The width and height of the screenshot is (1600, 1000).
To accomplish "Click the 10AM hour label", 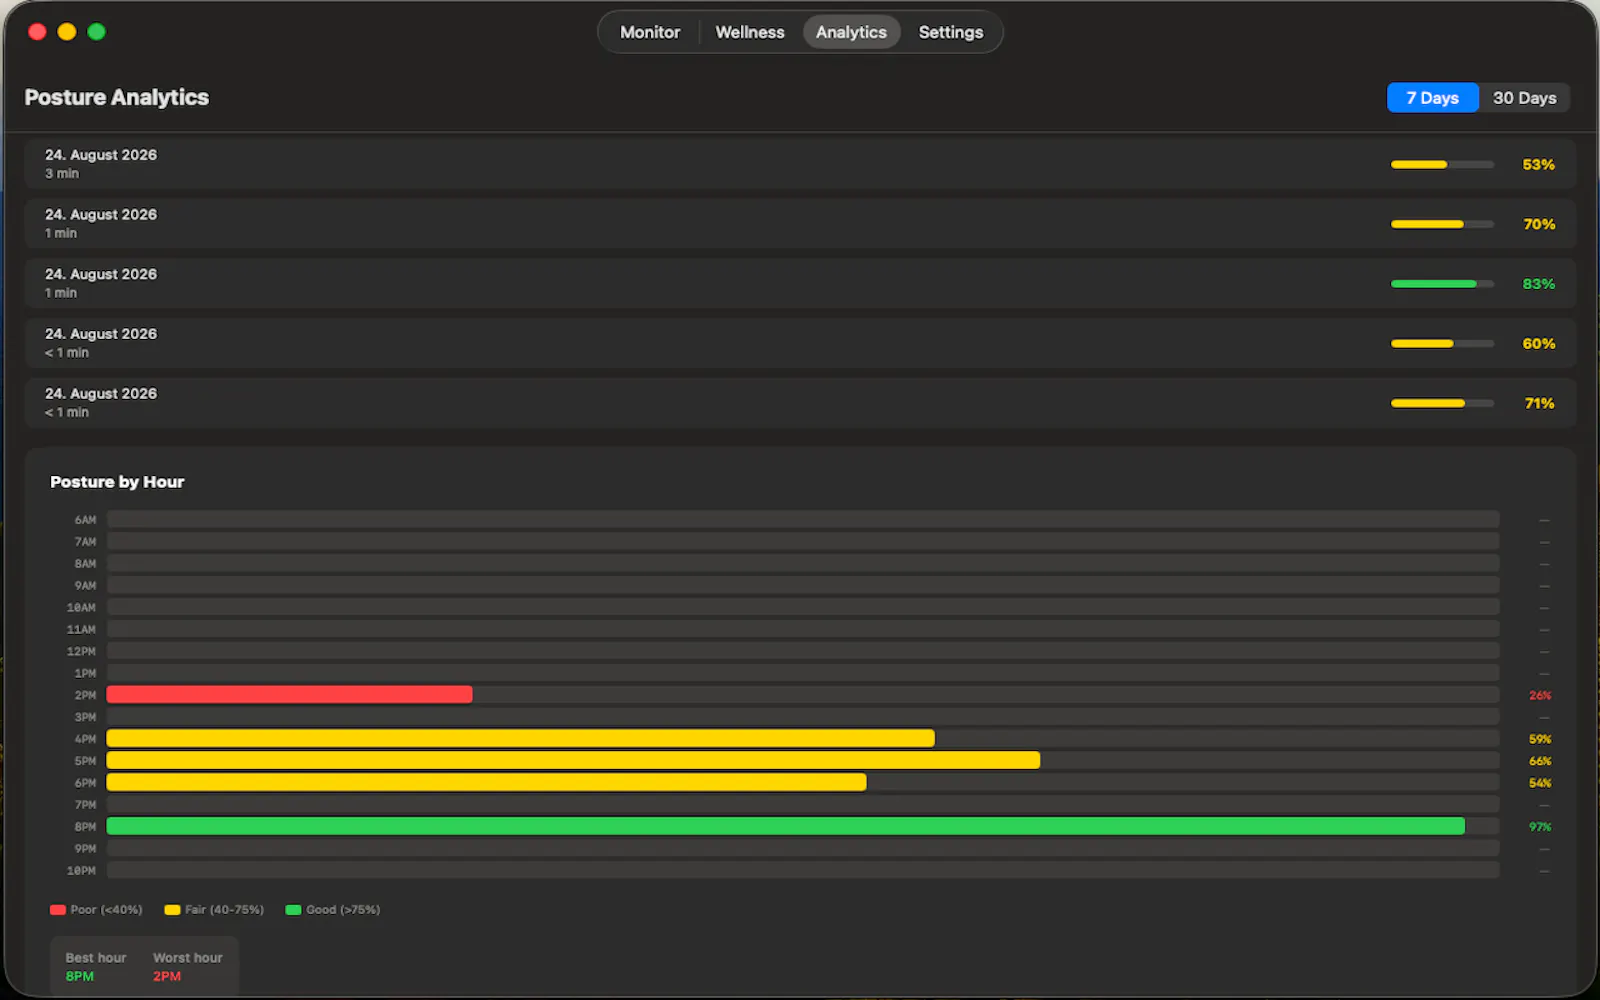I will (81, 608).
